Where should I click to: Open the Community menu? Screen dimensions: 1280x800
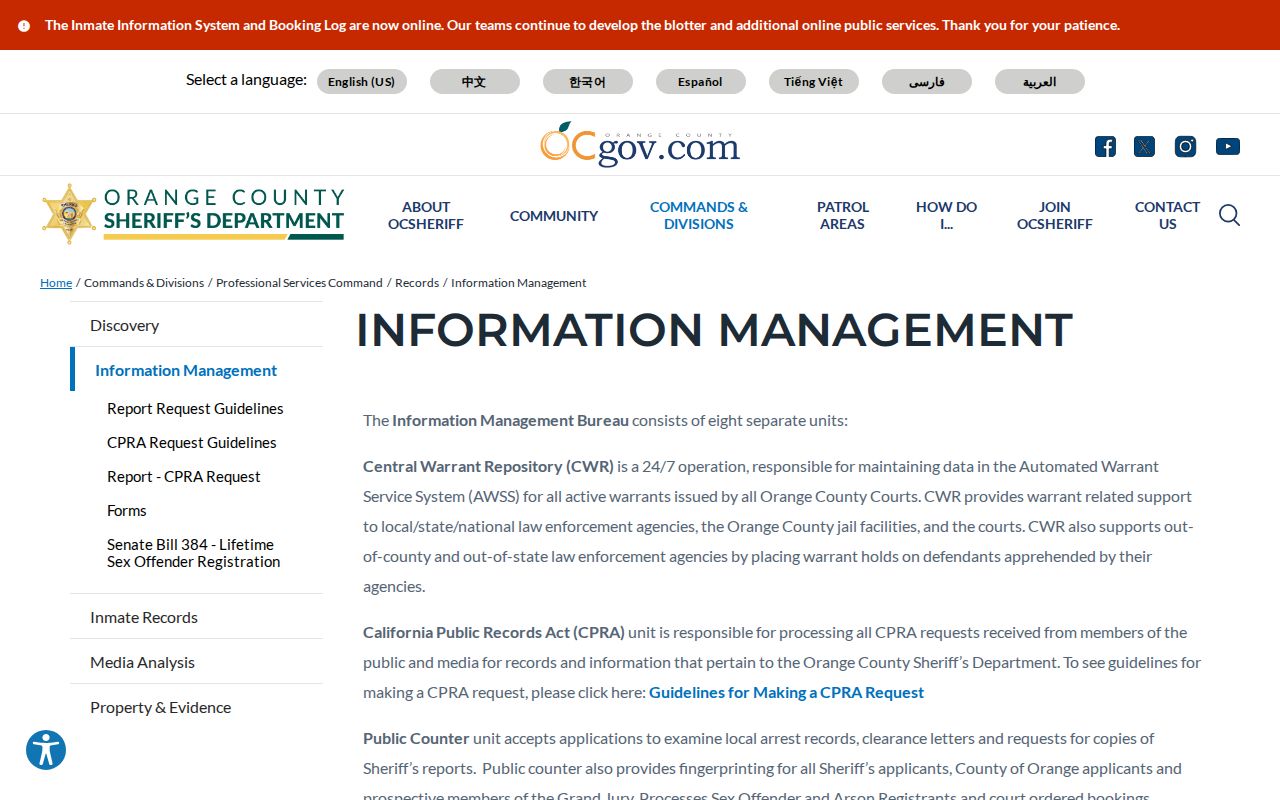pyautogui.click(x=554, y=216)
